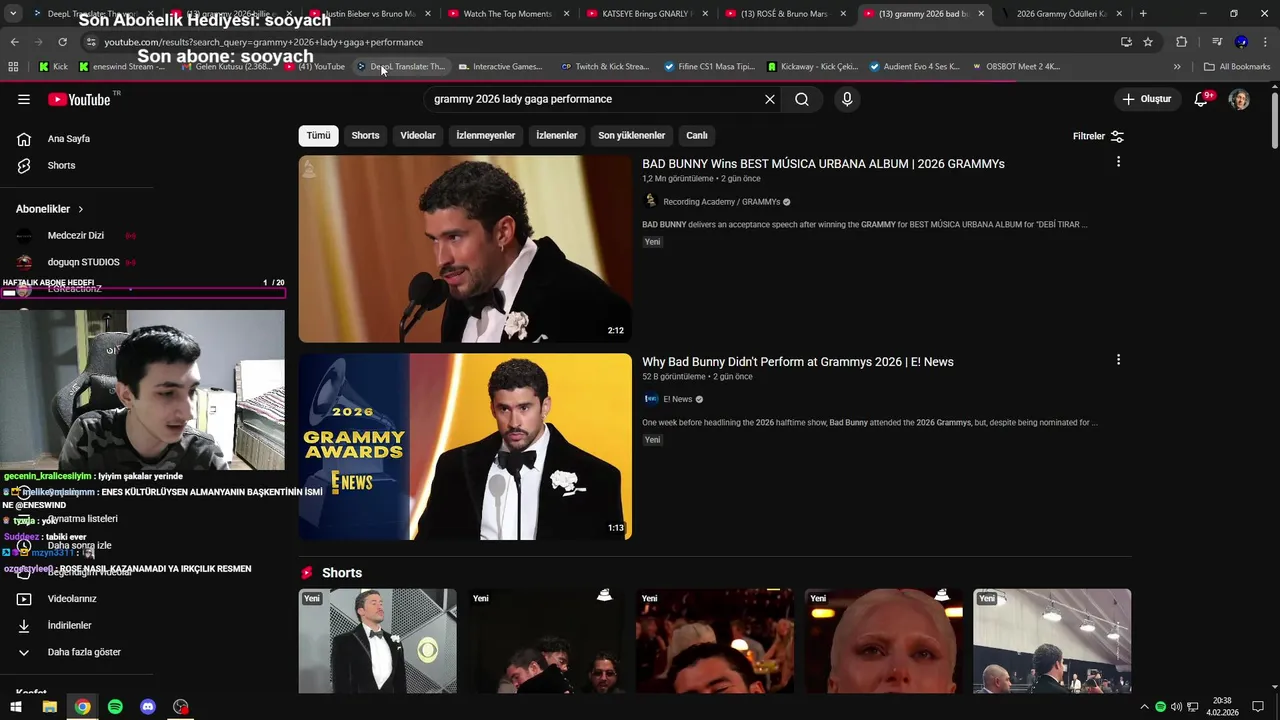Open the Oluştur create menu
Screen dimensions: 1280x720
(1147, 99)
